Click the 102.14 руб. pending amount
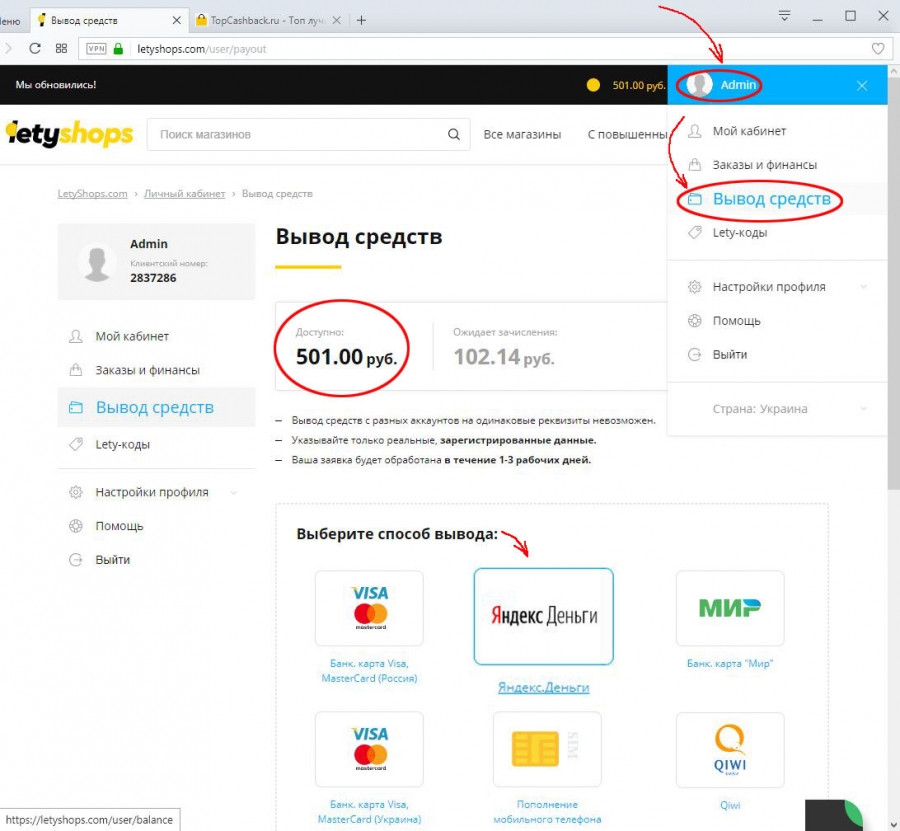The width and height of the screenshot is (900, 831). coord(504,357)
